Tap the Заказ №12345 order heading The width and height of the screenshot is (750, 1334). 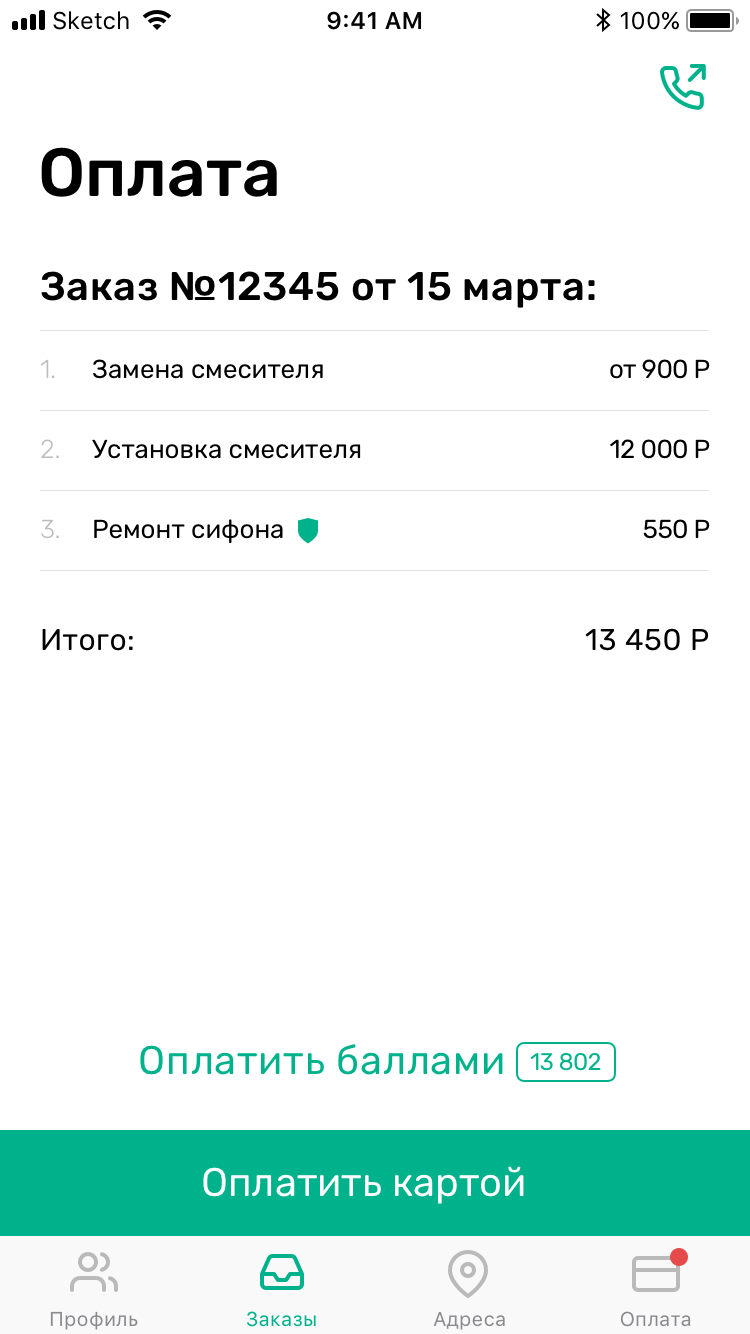pos(318,288)
